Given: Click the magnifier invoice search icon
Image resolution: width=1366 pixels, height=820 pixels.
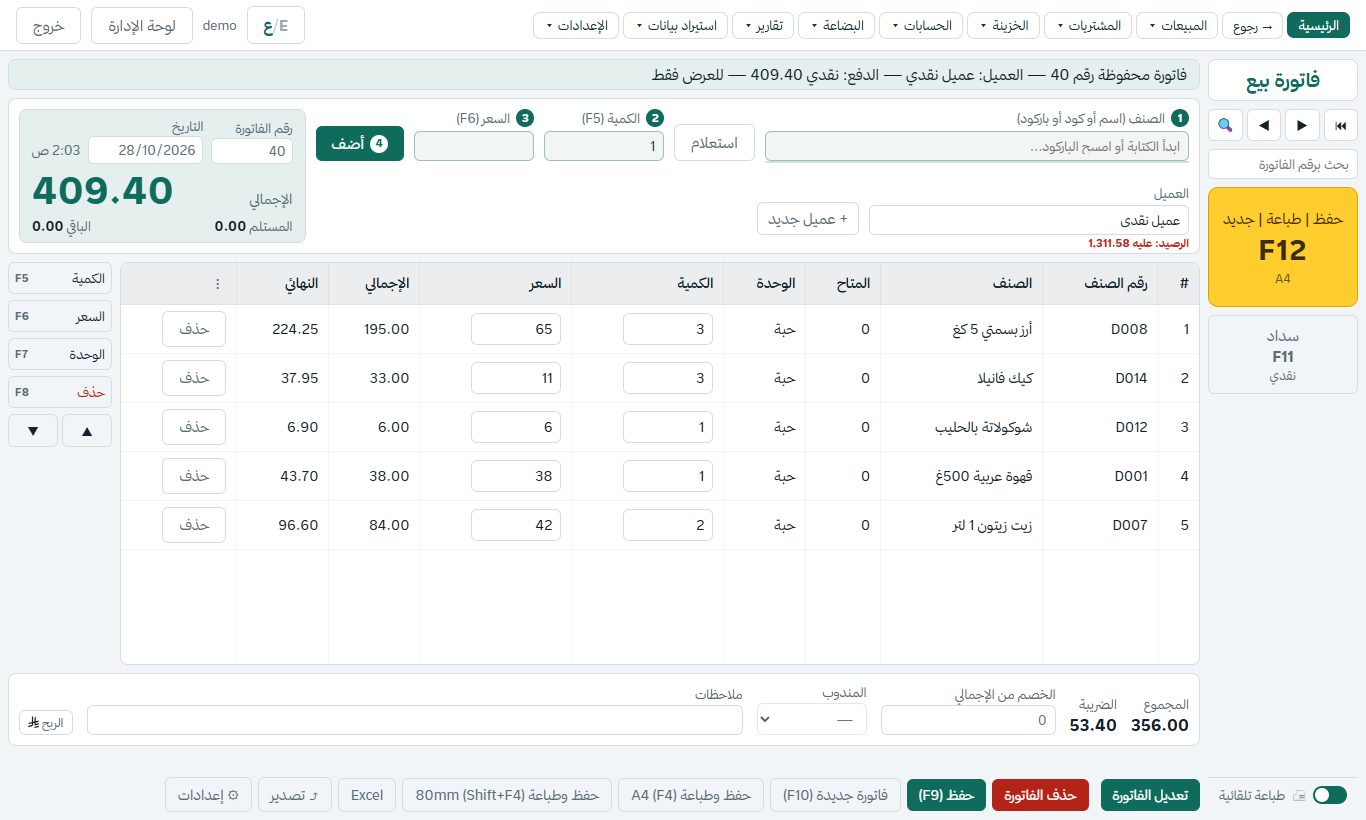Looking at the screenshot, I should click(x=1225, y=125).
